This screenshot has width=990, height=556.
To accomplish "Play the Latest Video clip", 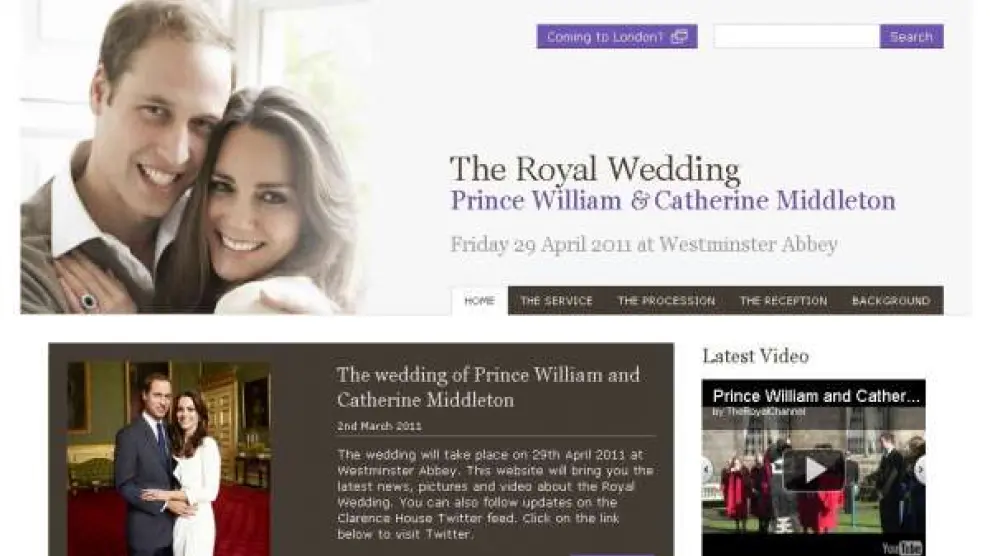I will coord(813,470).
